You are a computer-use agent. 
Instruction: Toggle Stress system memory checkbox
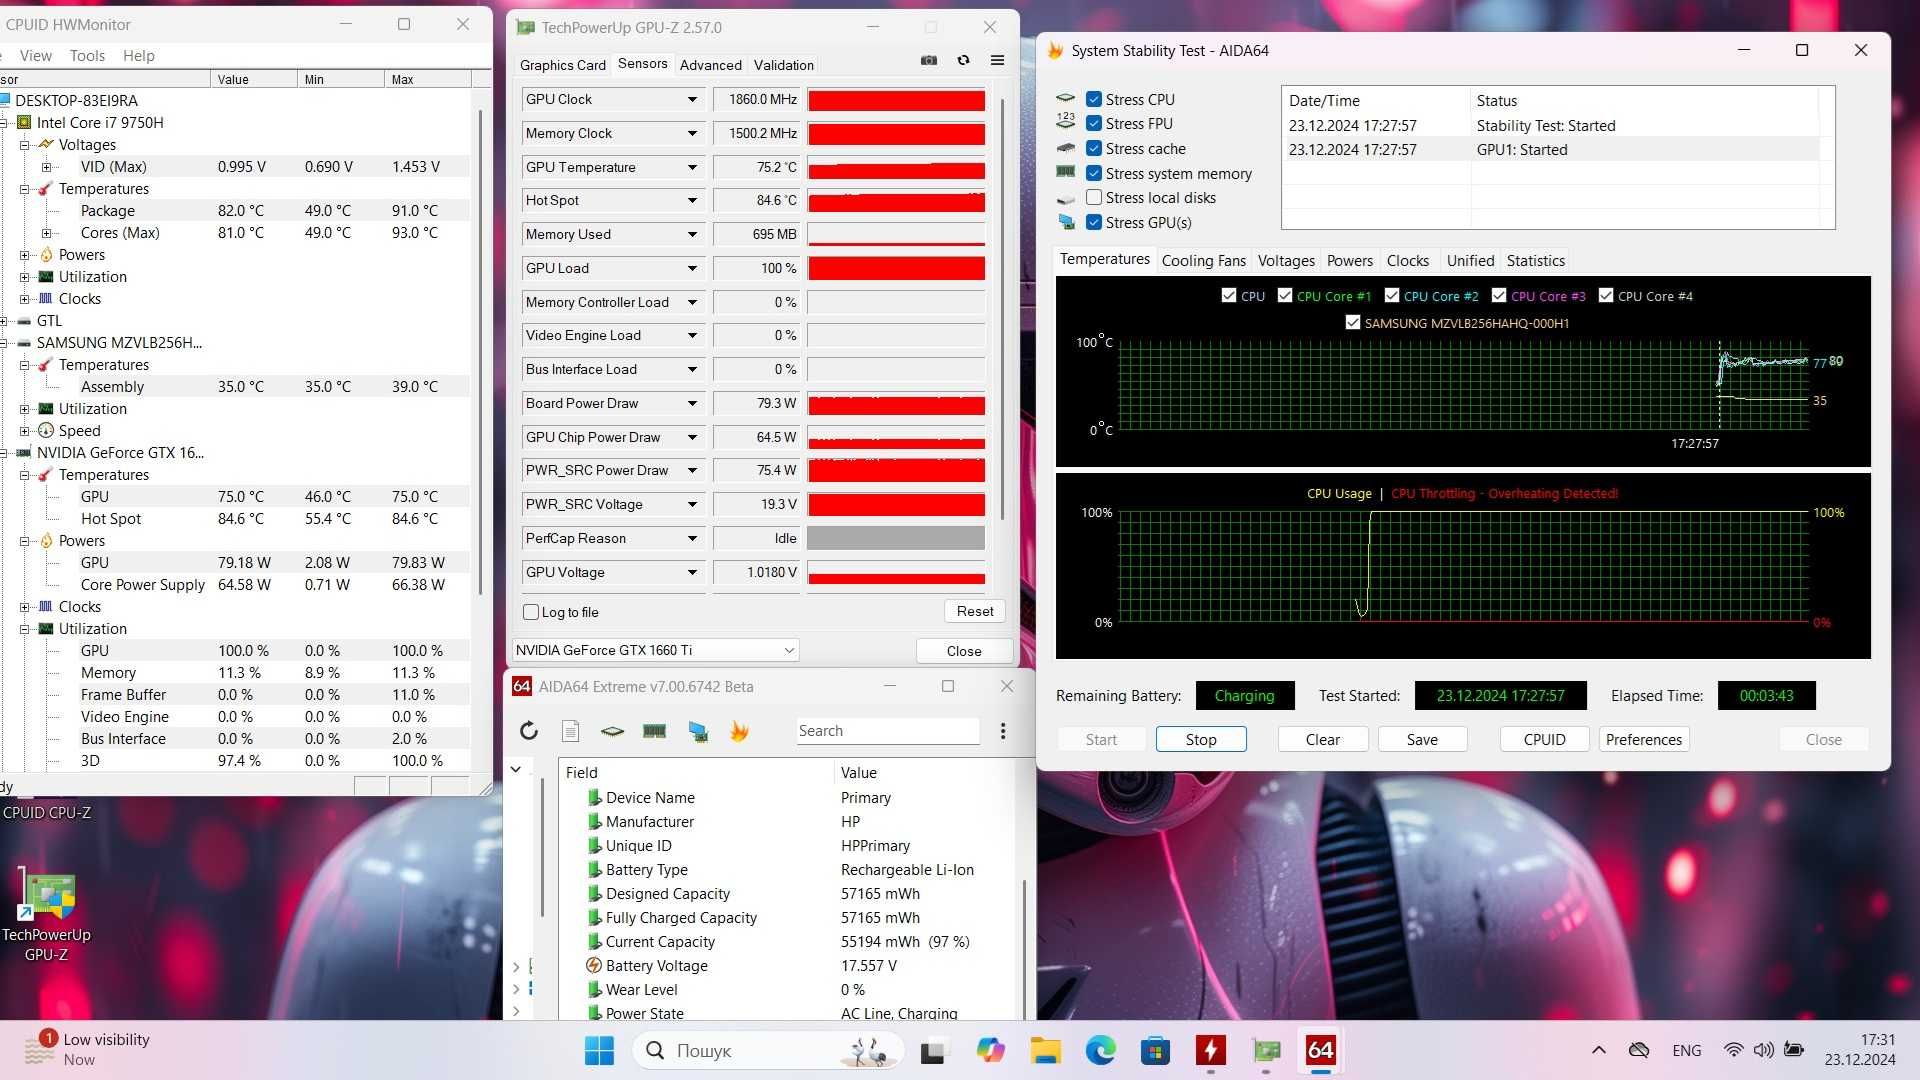coord(1094,173)
